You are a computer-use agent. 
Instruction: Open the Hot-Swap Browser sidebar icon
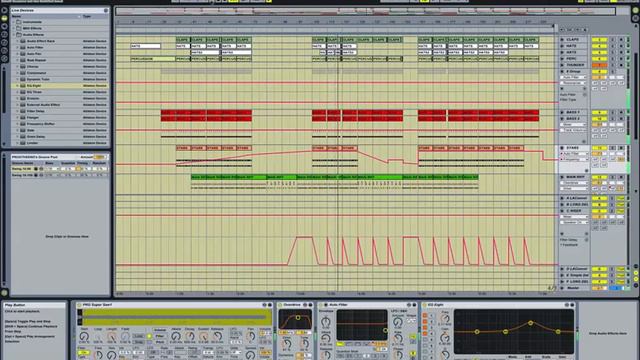click(x=4, y=58)
